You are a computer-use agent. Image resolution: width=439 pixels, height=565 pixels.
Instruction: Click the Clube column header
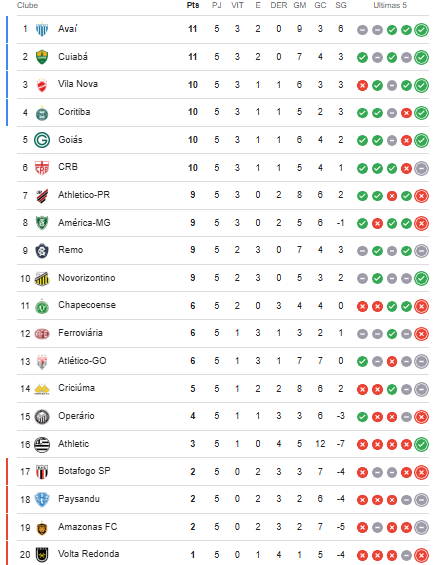click(x=27, y=5)
